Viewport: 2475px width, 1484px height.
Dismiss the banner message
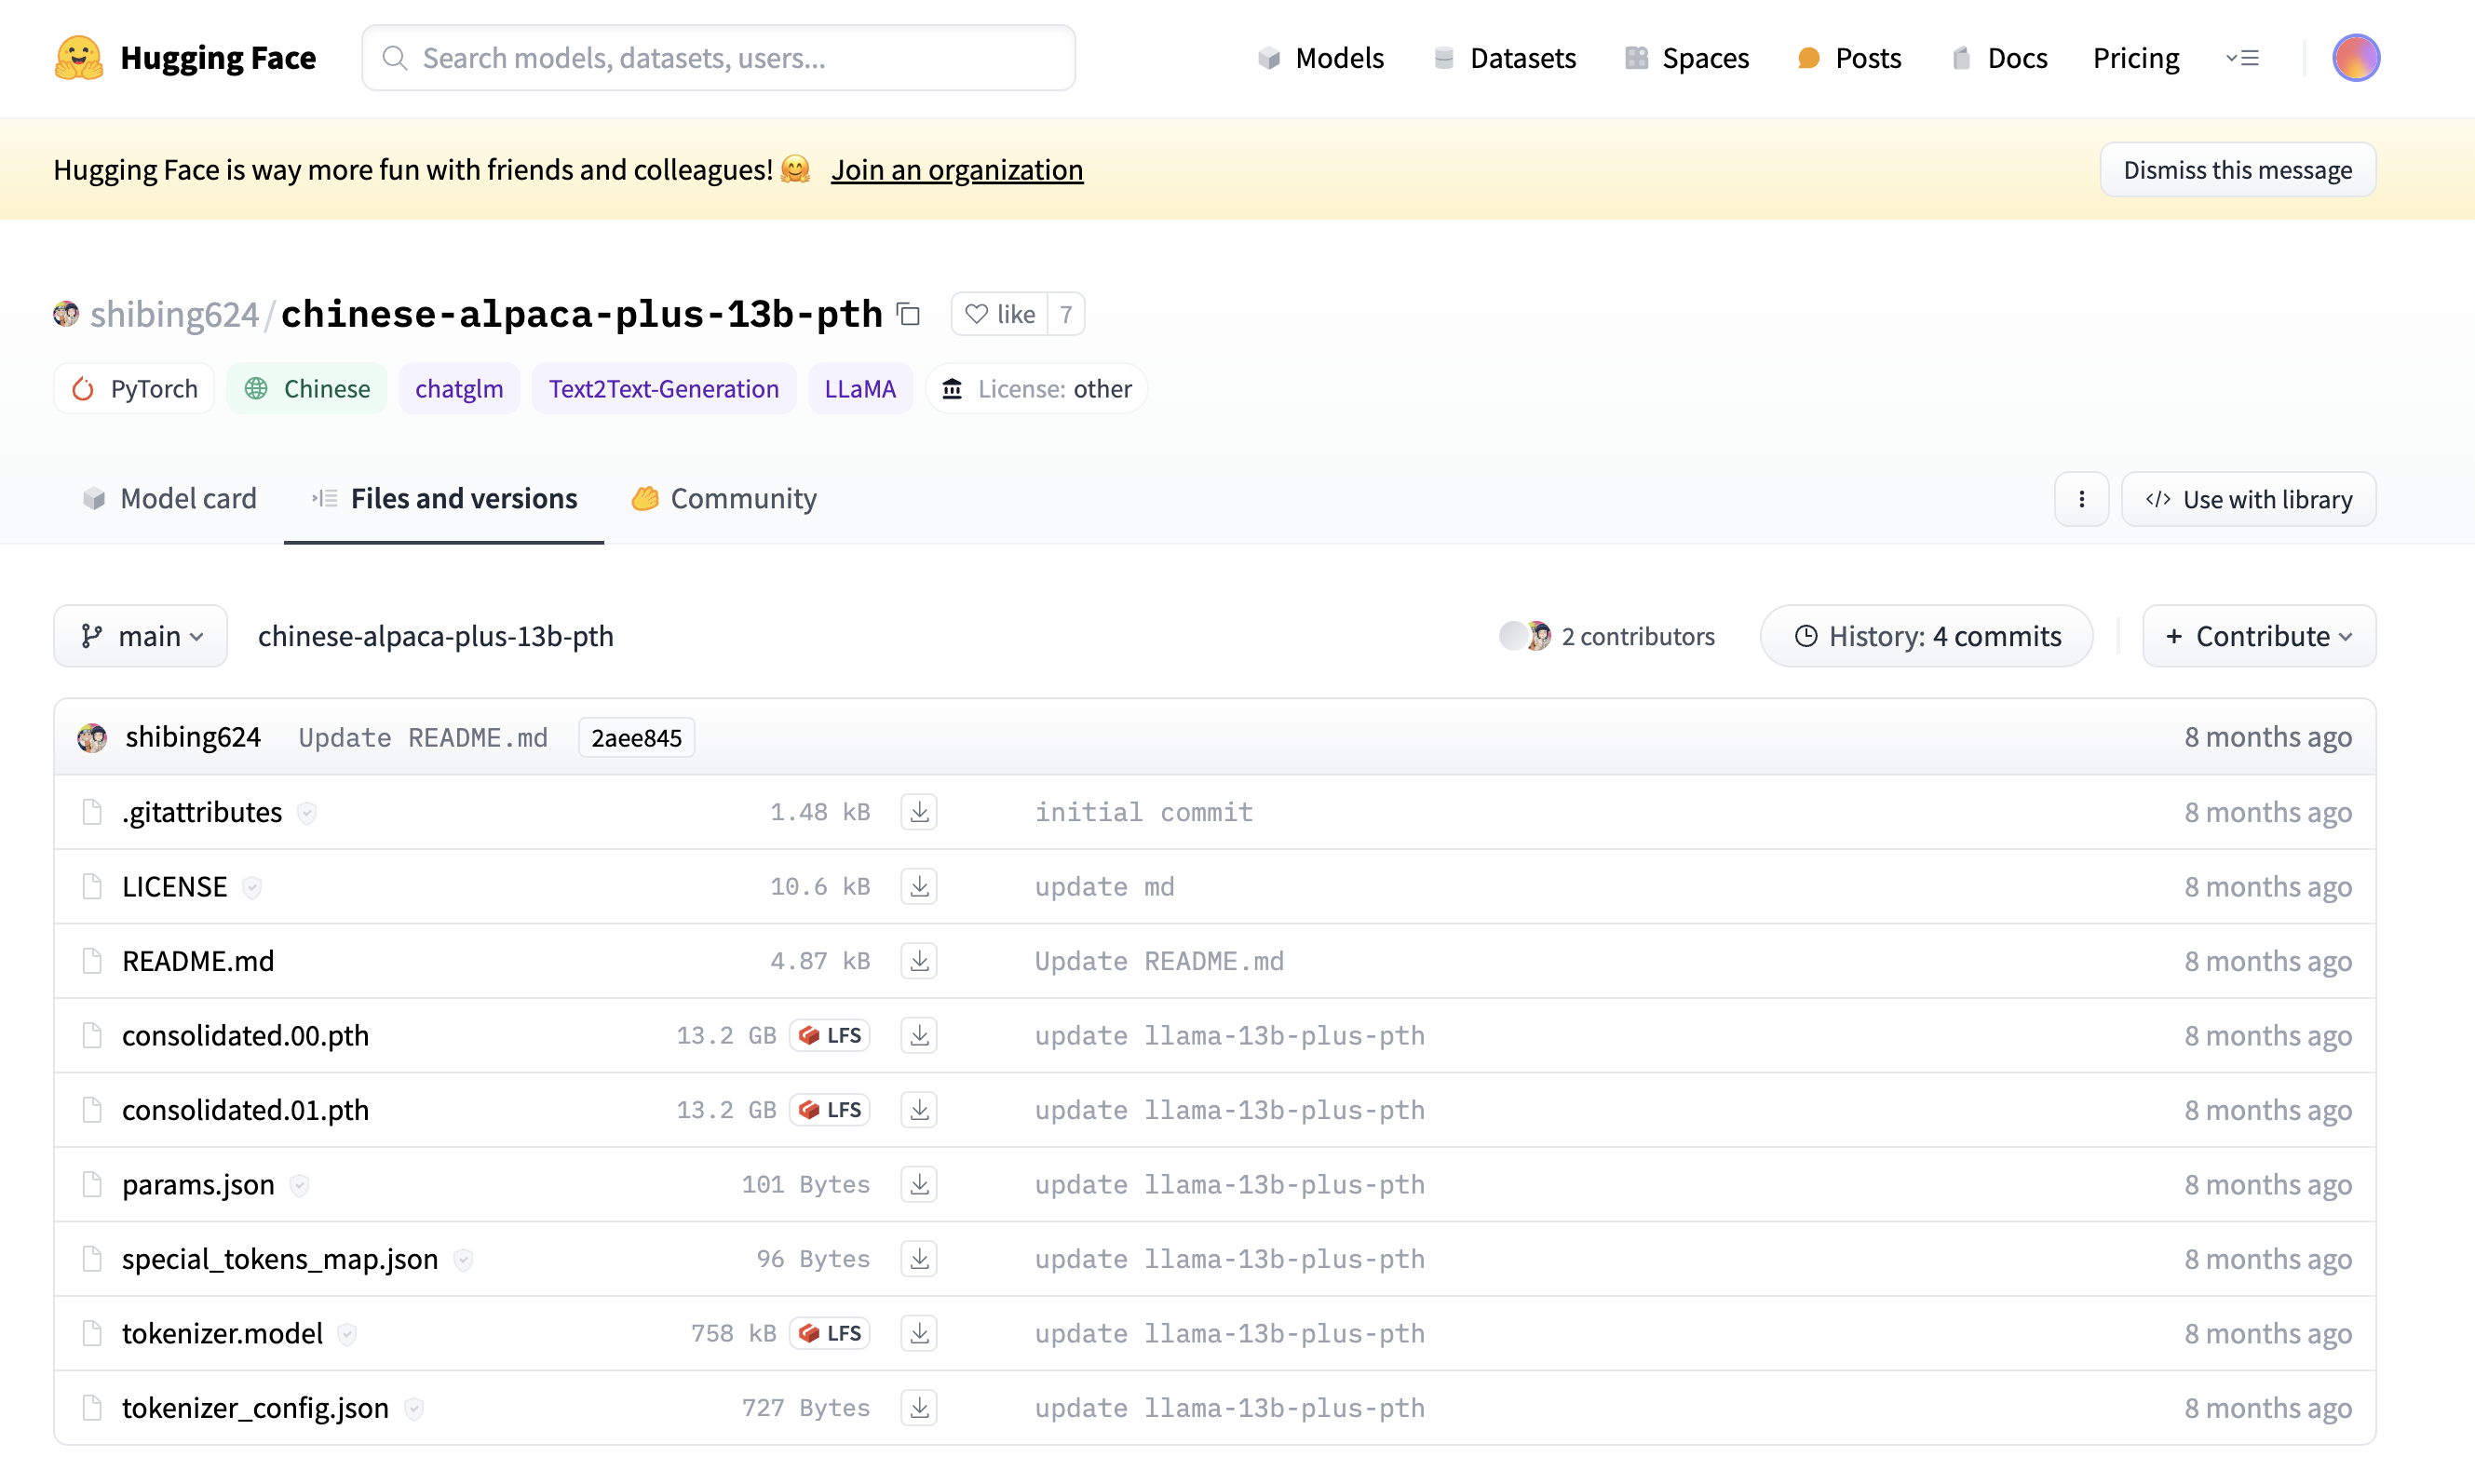[2238, 170]
